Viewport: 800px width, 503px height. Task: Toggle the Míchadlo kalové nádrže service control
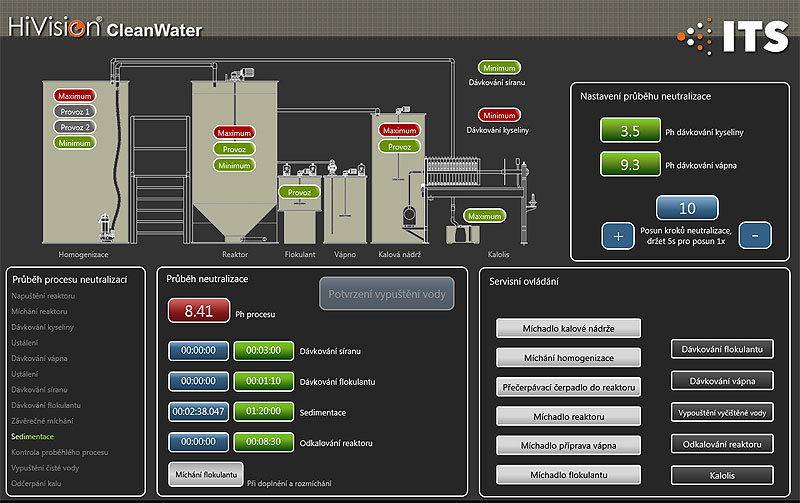(568, 329)
